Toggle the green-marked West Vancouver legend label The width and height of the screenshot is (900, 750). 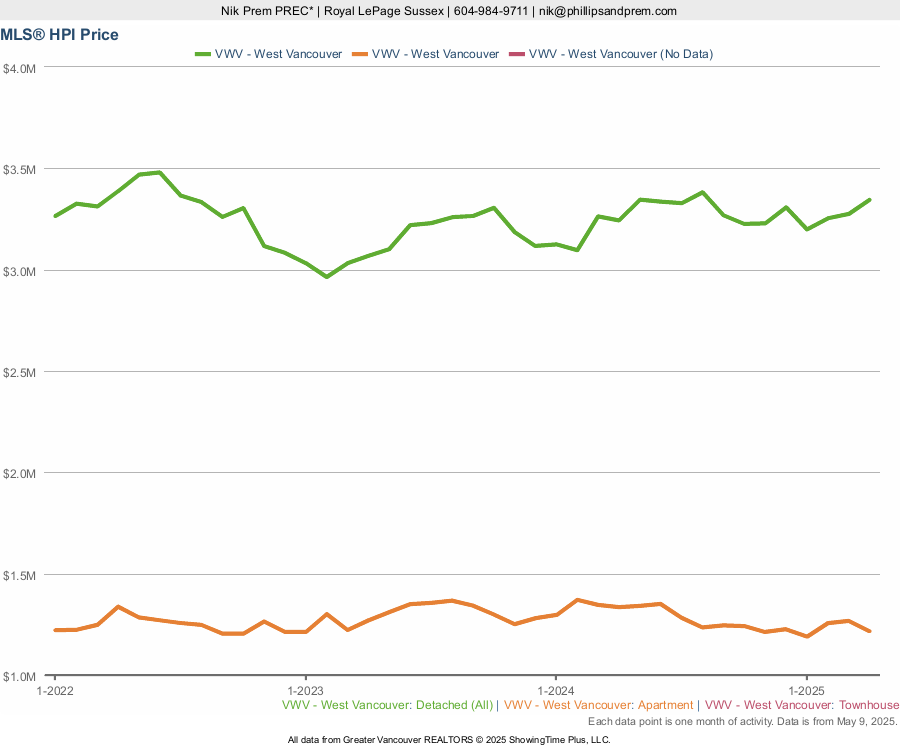278,54
